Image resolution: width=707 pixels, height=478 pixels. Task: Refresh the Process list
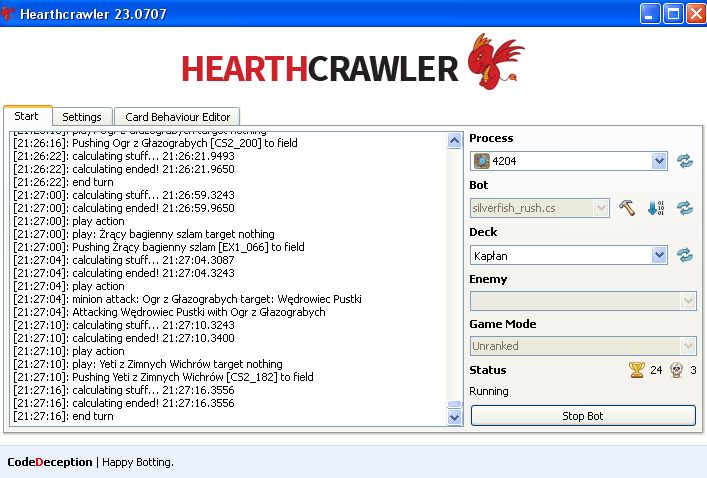[x=684, y=161]
